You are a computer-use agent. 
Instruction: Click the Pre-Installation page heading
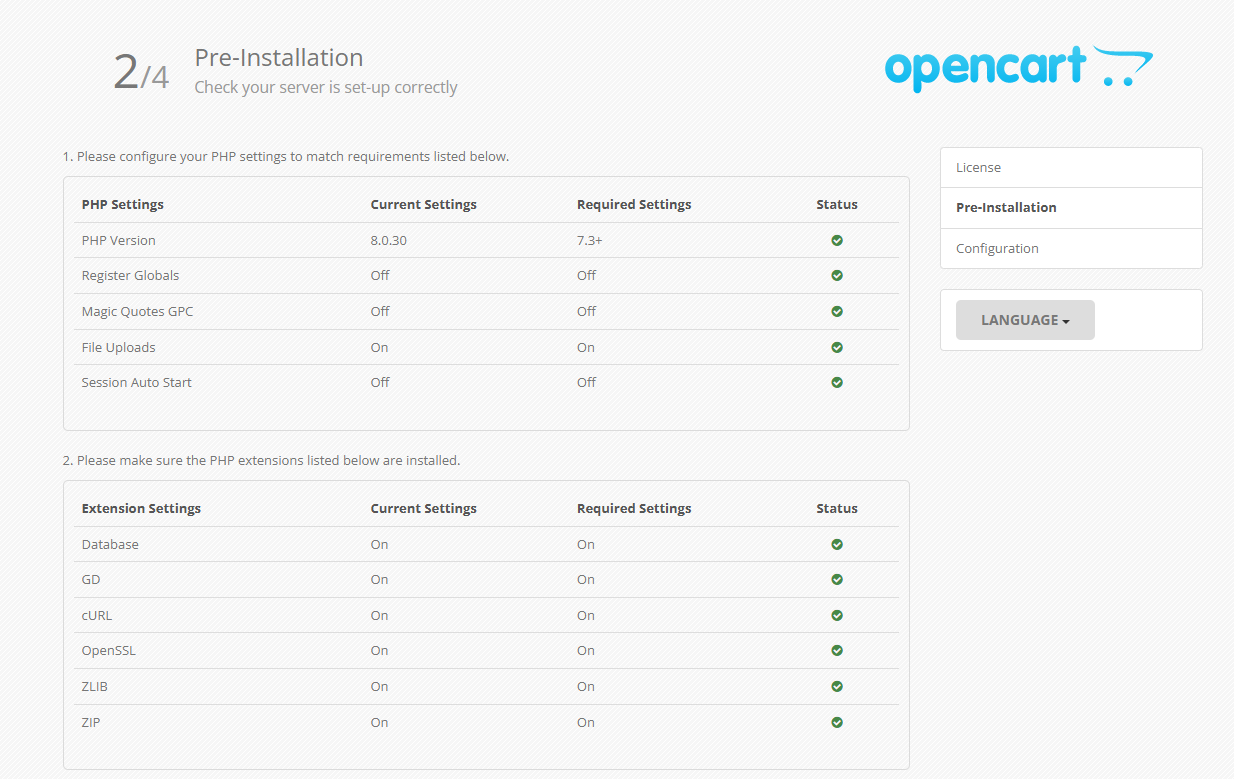(x=279, y=57)
